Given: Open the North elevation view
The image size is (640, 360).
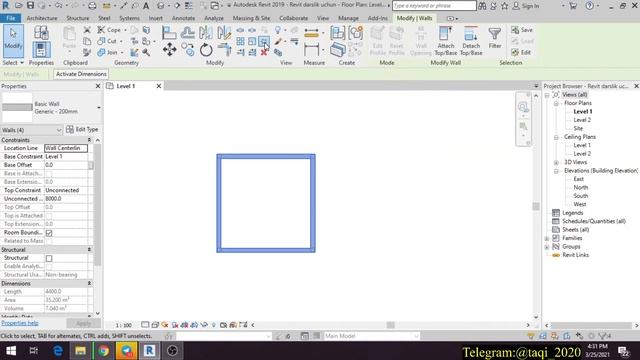Looking at the screenshot, I should 580,188.
